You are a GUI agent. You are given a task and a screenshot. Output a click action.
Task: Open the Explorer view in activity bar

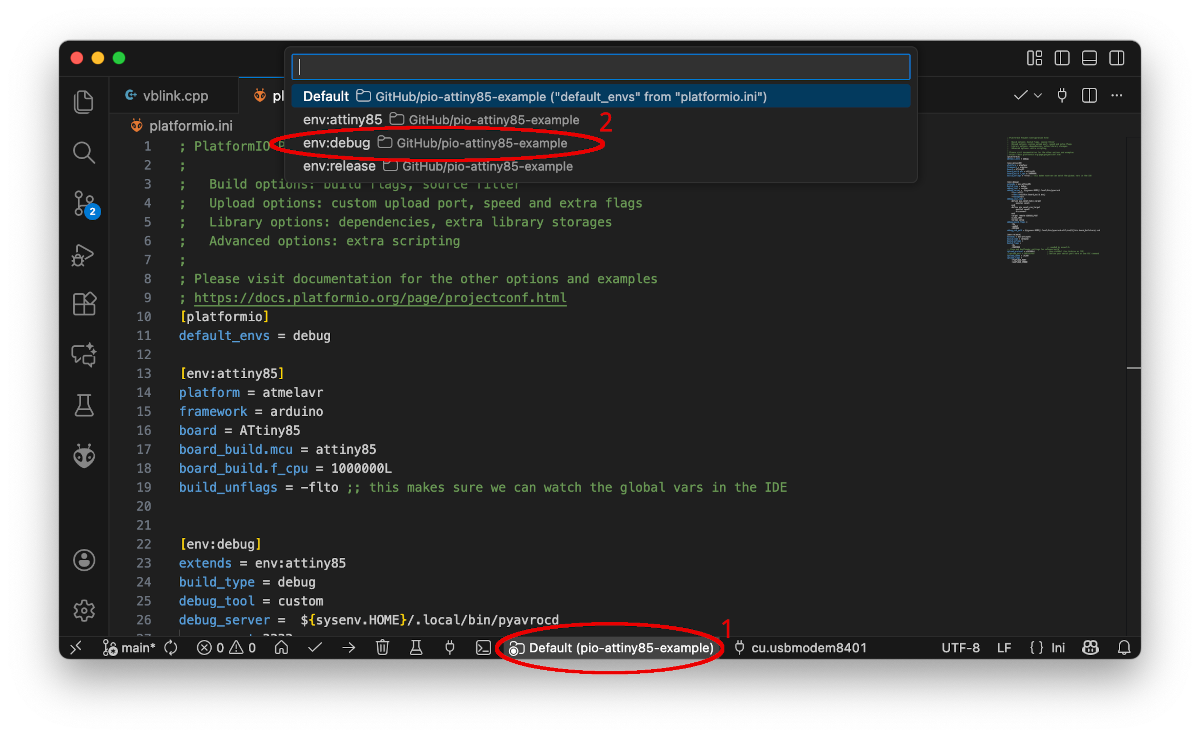tap(84, 101)
